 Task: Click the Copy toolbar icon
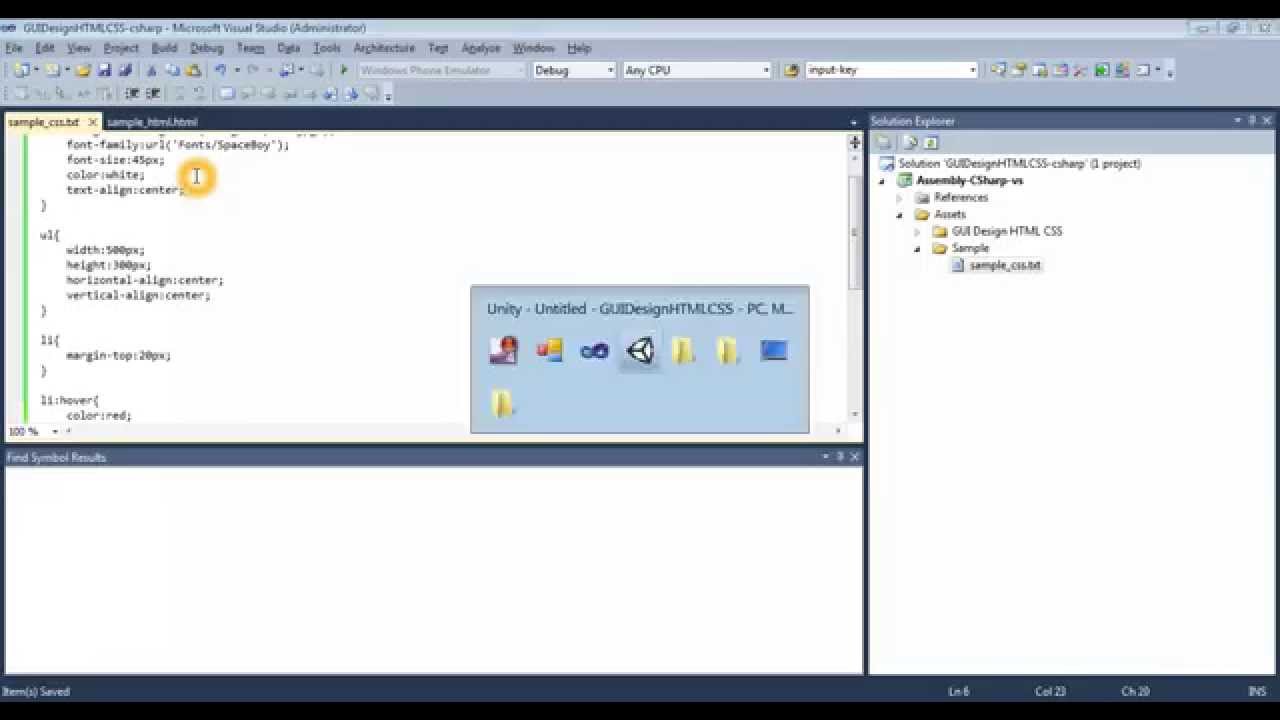[172, 70]
